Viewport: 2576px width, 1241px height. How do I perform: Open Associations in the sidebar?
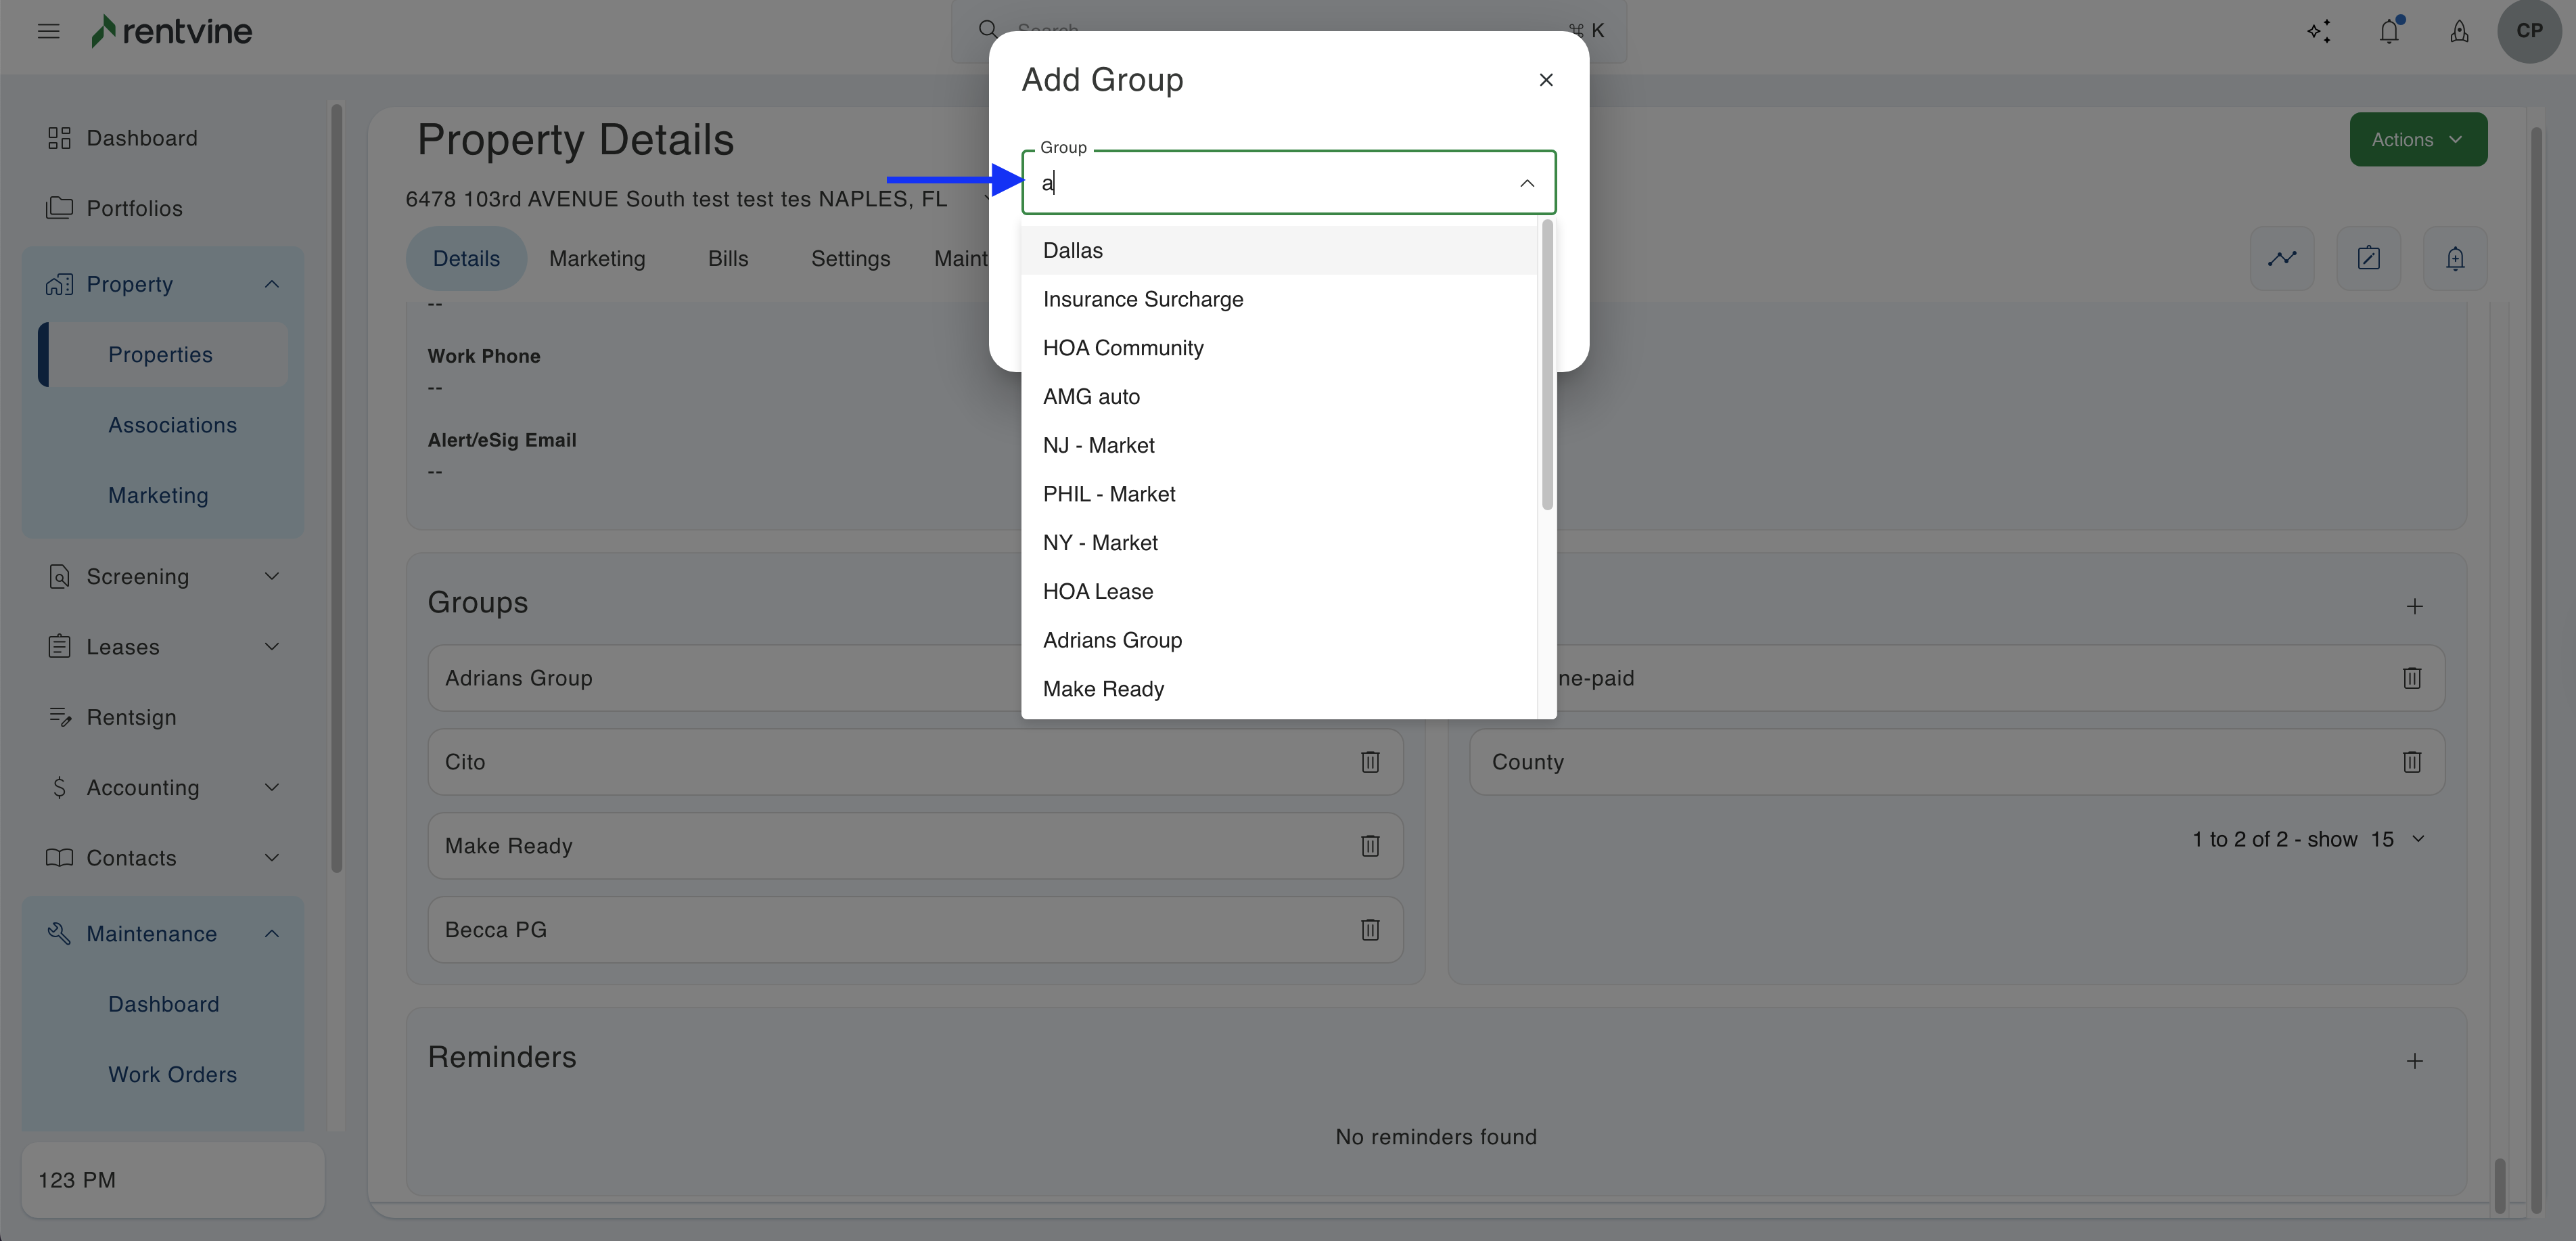point(172,425)
